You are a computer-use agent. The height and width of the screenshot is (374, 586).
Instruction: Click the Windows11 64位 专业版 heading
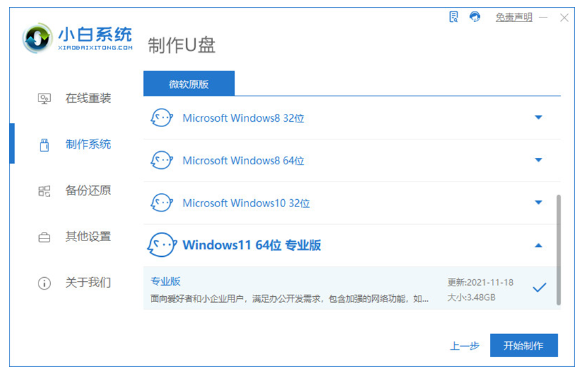[x=252, y=245]
